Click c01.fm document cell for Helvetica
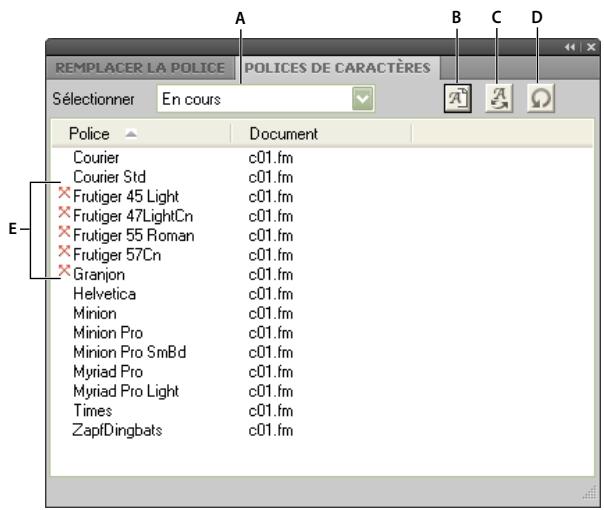 point(271,294)
